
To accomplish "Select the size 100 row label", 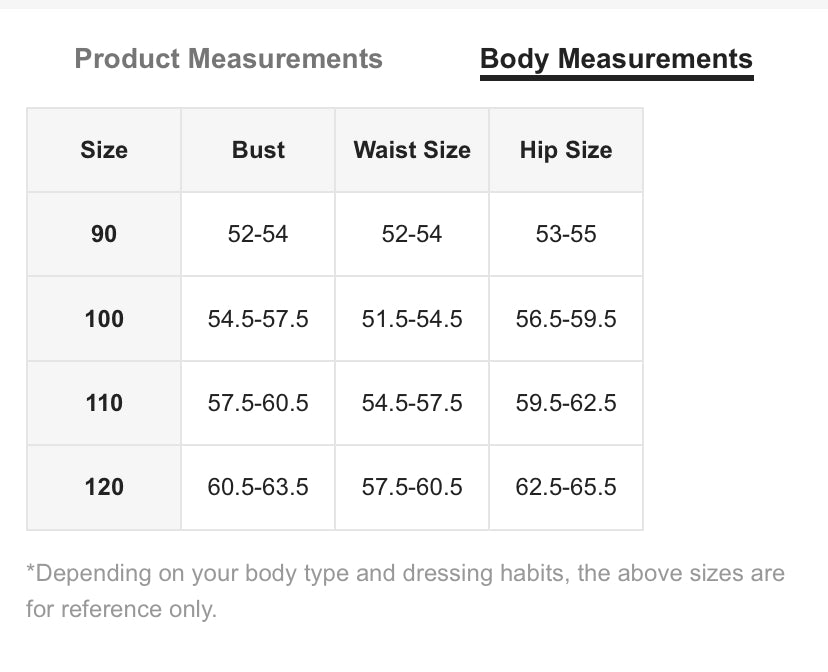I will click(x=104, y=319).
